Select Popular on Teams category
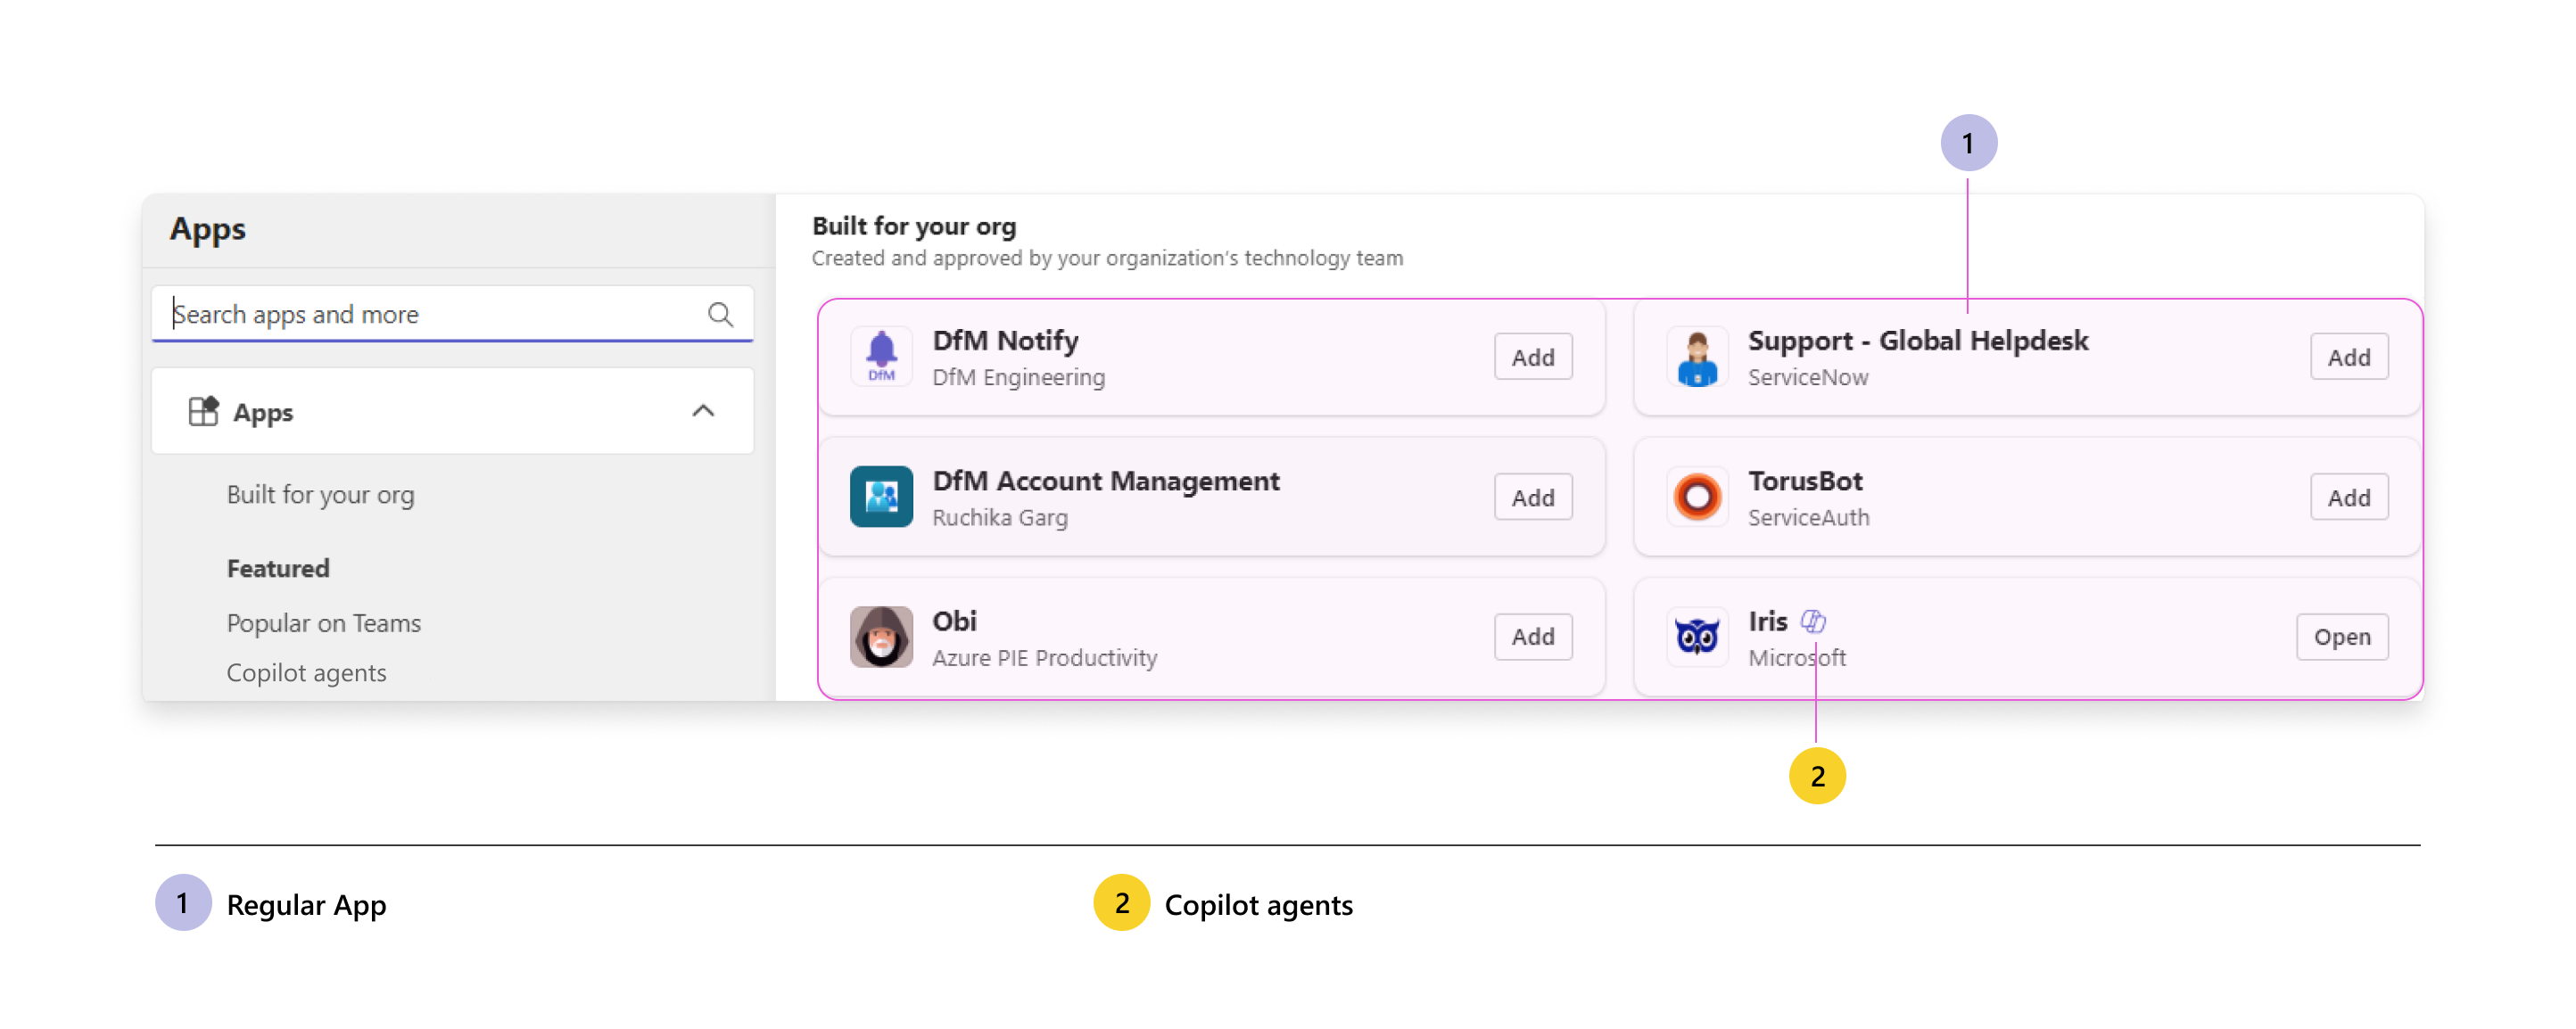 [x=323, y=623]
